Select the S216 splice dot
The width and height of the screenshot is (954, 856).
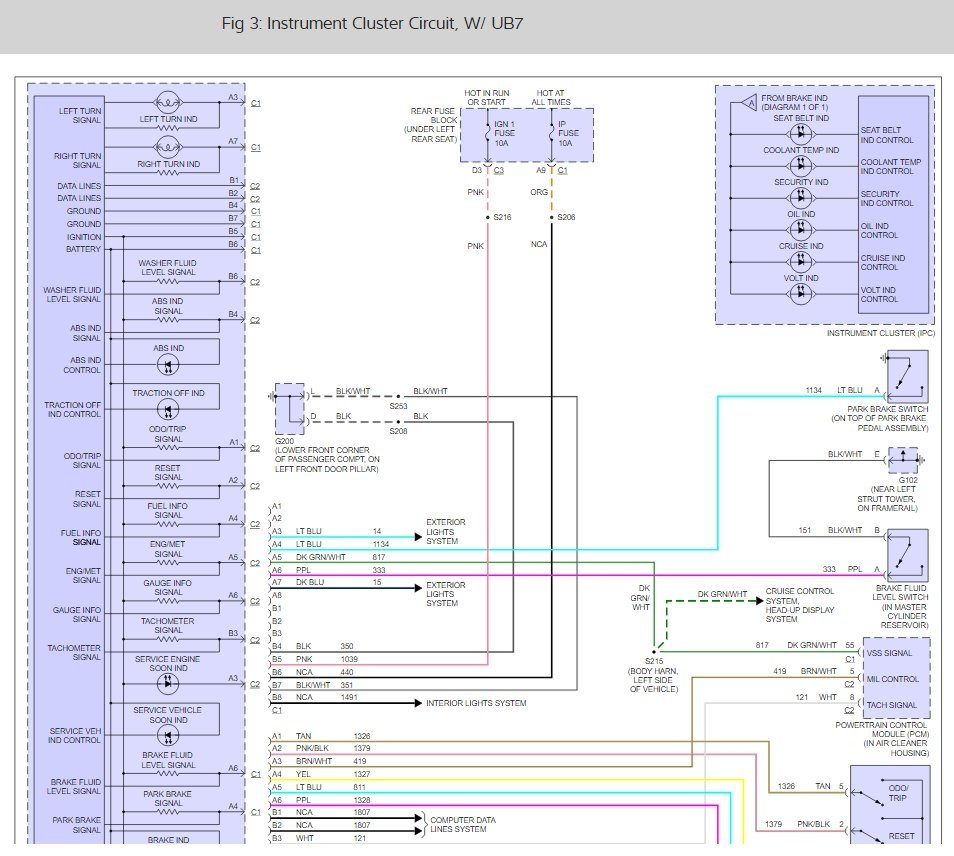click(487, 217)
